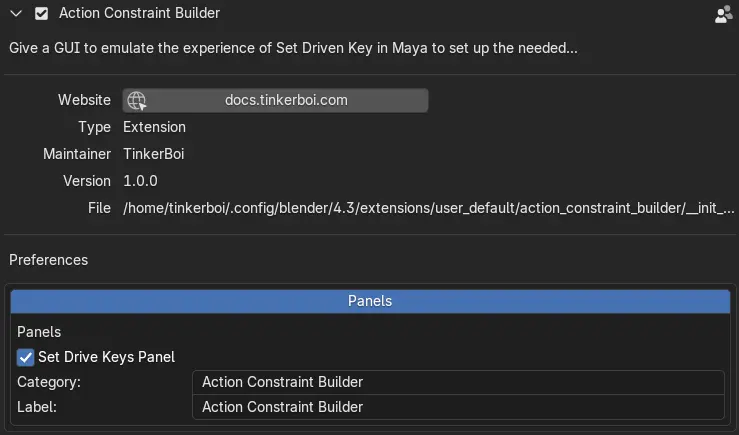Click the Extension type value

[x=154, y=127]
